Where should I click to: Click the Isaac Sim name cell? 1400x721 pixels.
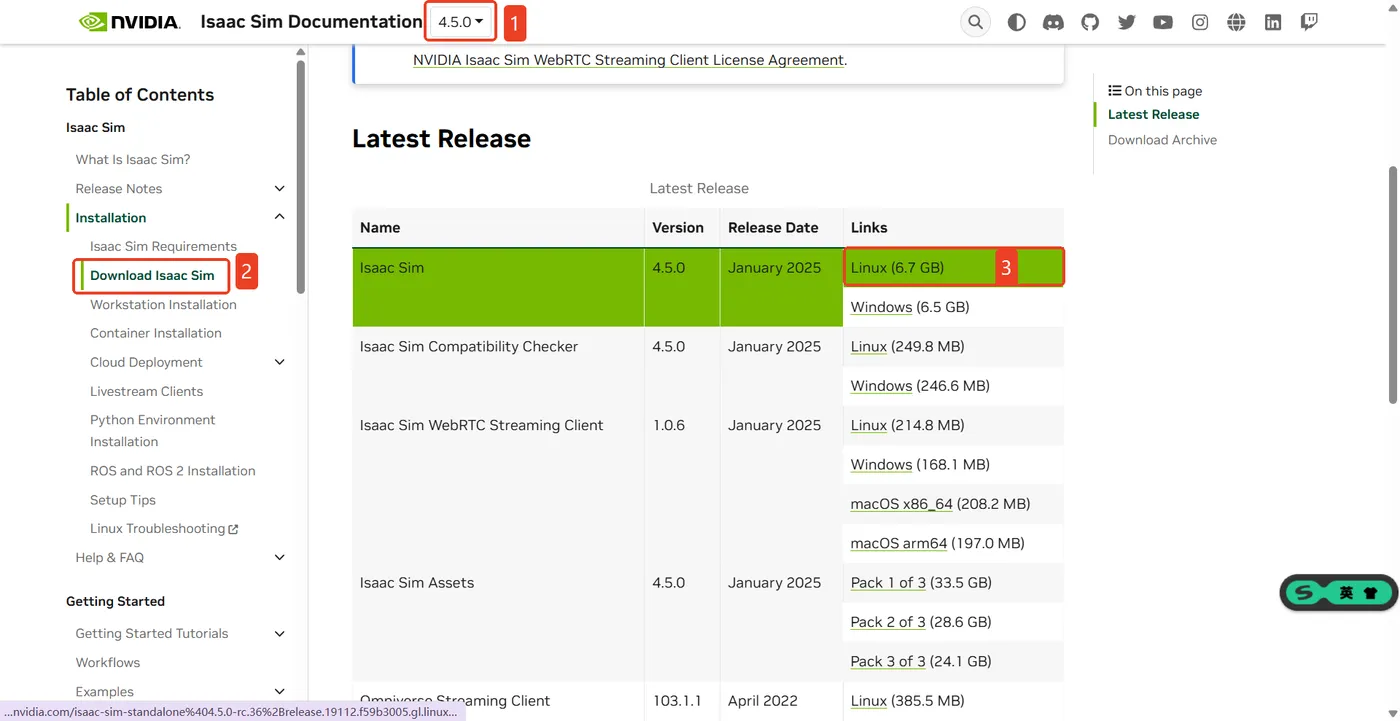click(x=498, y=287)
